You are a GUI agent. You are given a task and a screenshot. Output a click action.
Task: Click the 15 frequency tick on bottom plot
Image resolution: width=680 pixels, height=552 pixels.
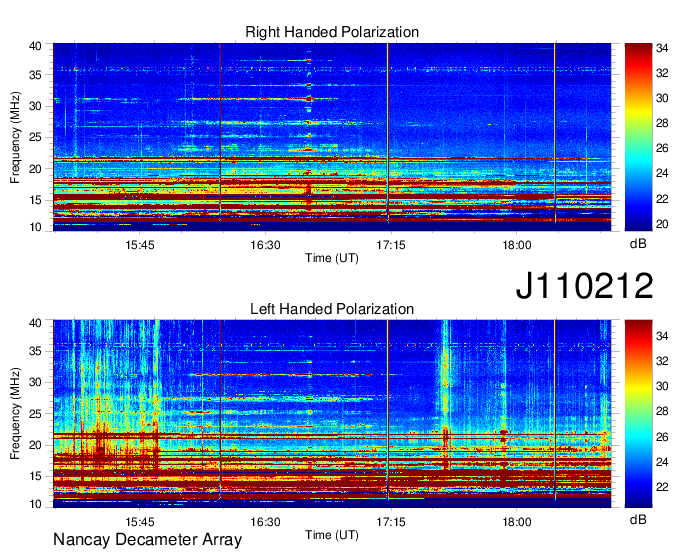(35, 477)
